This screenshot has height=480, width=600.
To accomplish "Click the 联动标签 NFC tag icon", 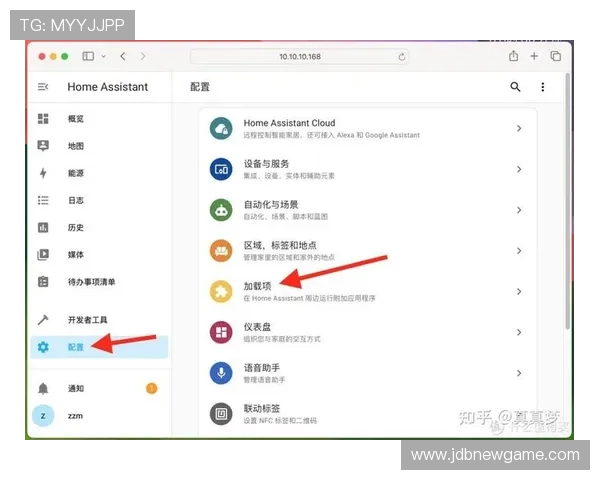I will click(221, 414).
